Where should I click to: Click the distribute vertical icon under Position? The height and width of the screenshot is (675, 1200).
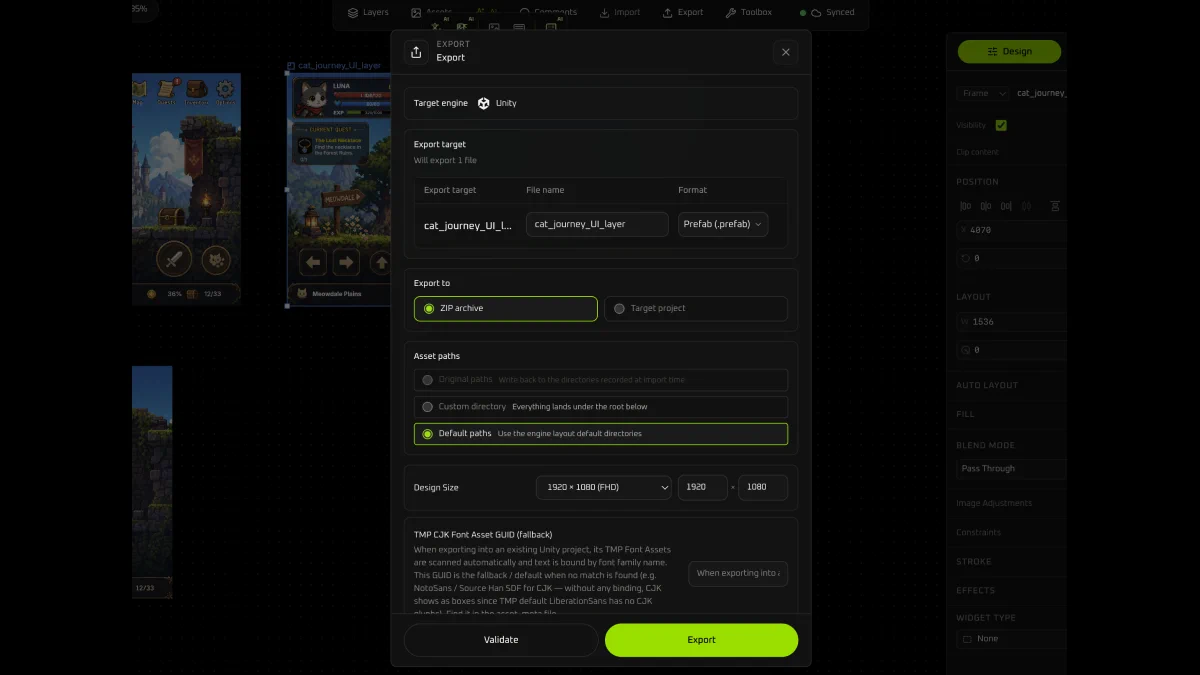coord(1055,206)
